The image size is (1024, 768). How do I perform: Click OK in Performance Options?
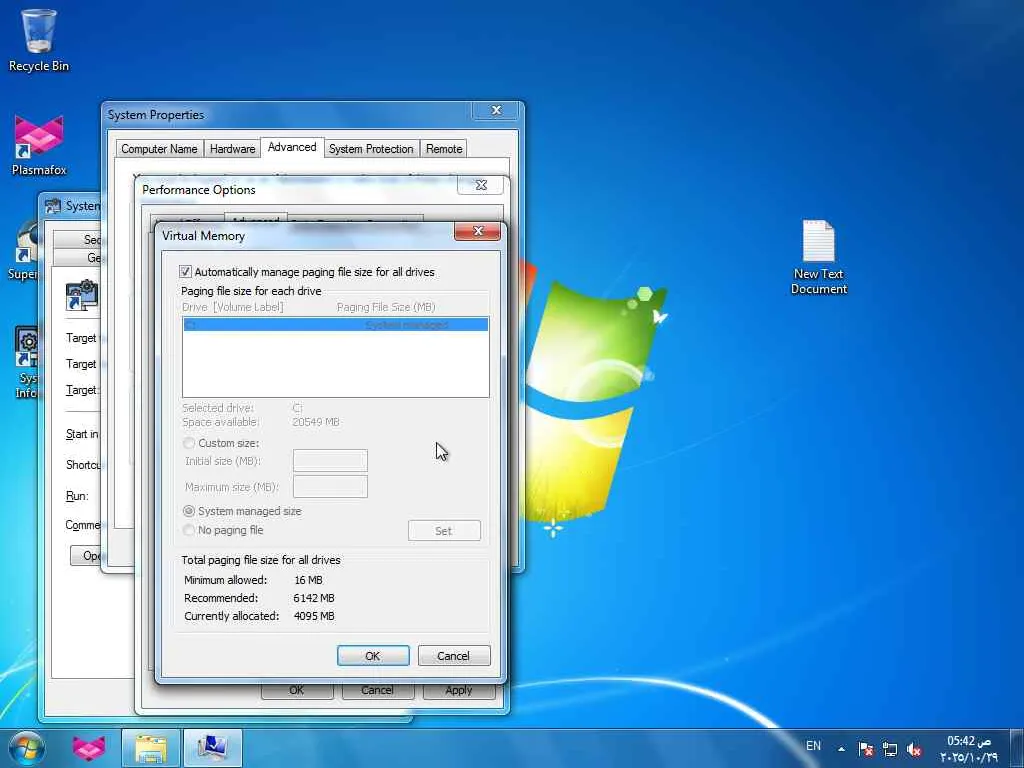point(297,691)
